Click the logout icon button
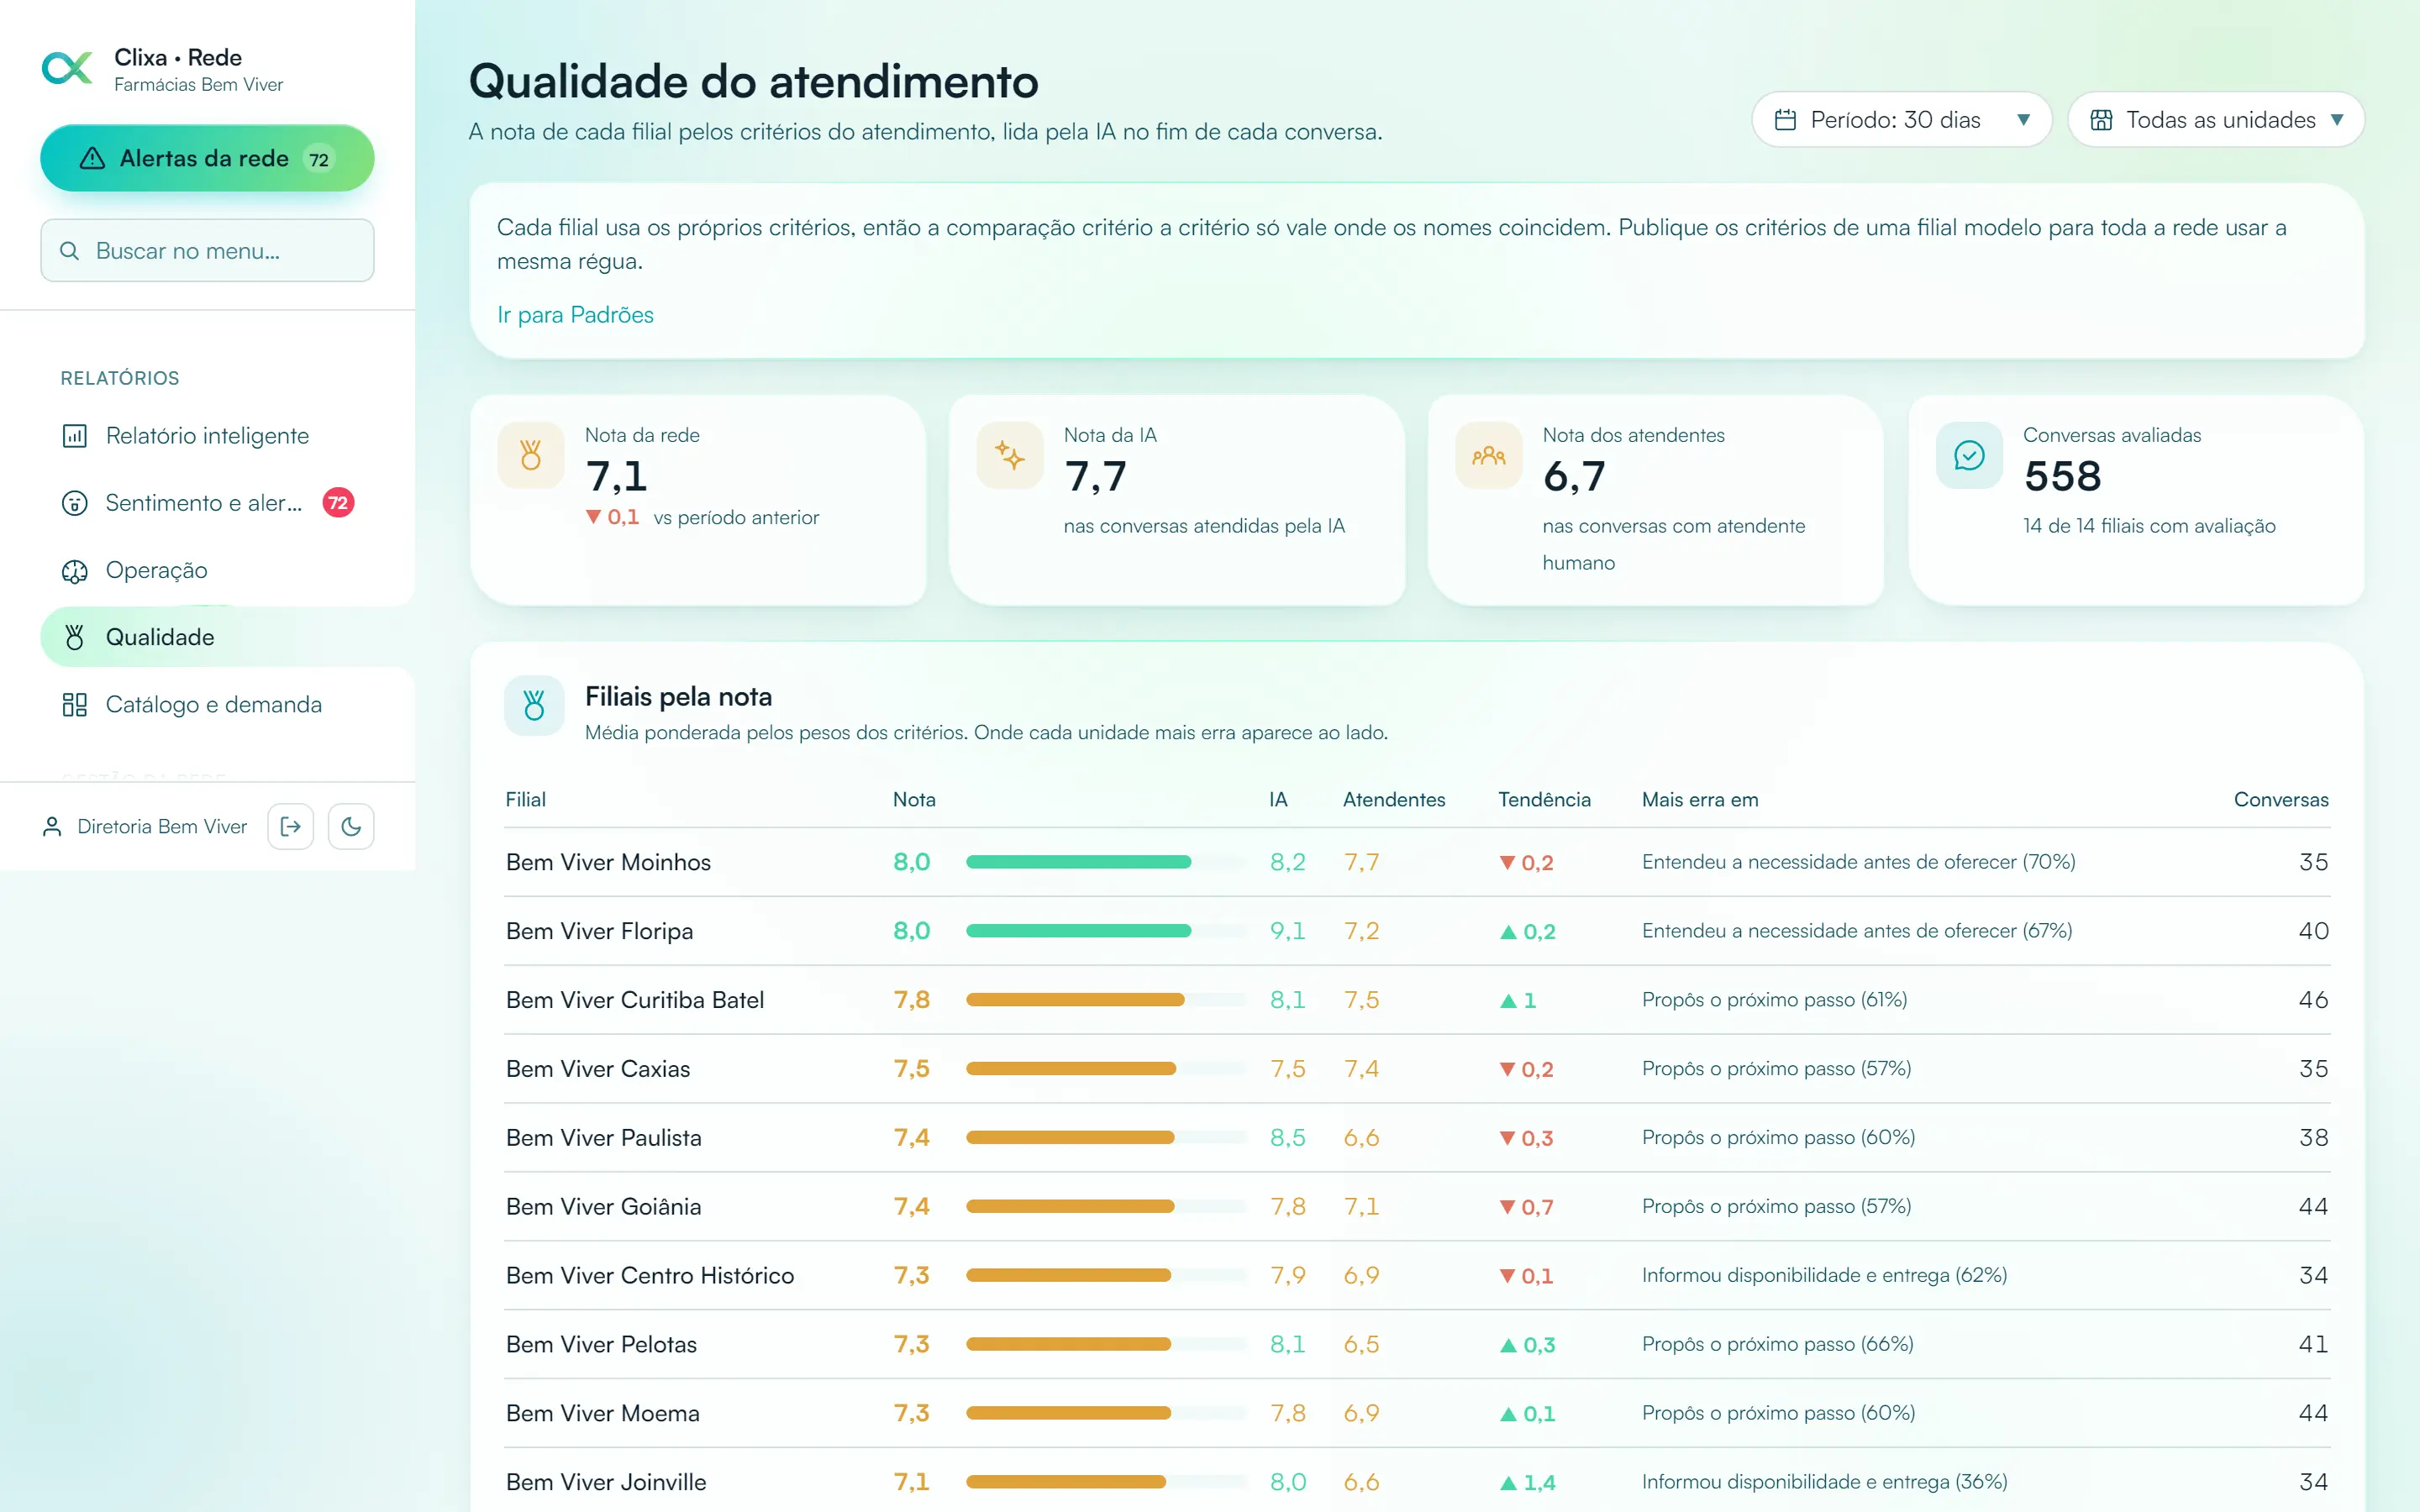Viewport: 2420px width, 1512px height. 291,827
